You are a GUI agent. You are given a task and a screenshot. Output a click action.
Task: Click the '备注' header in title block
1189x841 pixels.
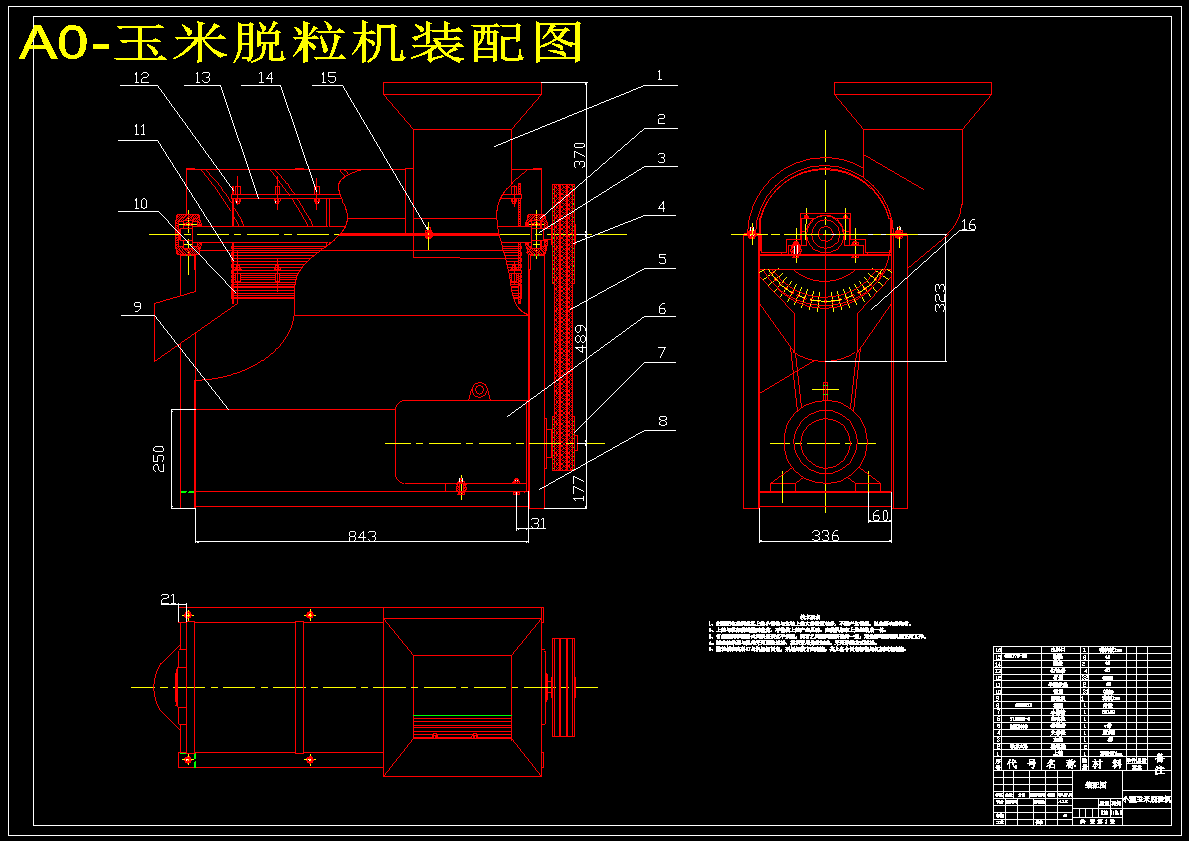(x=1159, y=764)
